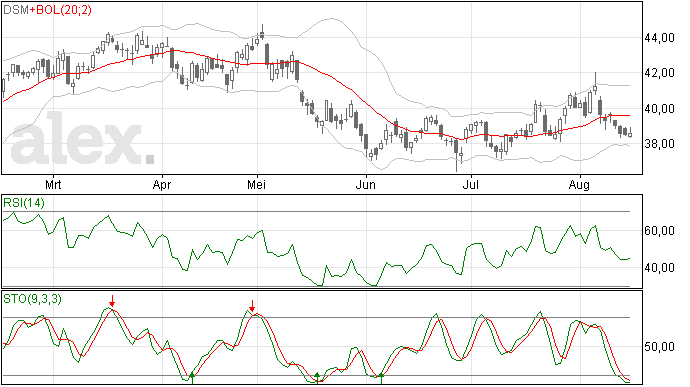Click the +BOL(20;2) indicator label
Screen dimensions: 690x387
(x=61, y=9)
